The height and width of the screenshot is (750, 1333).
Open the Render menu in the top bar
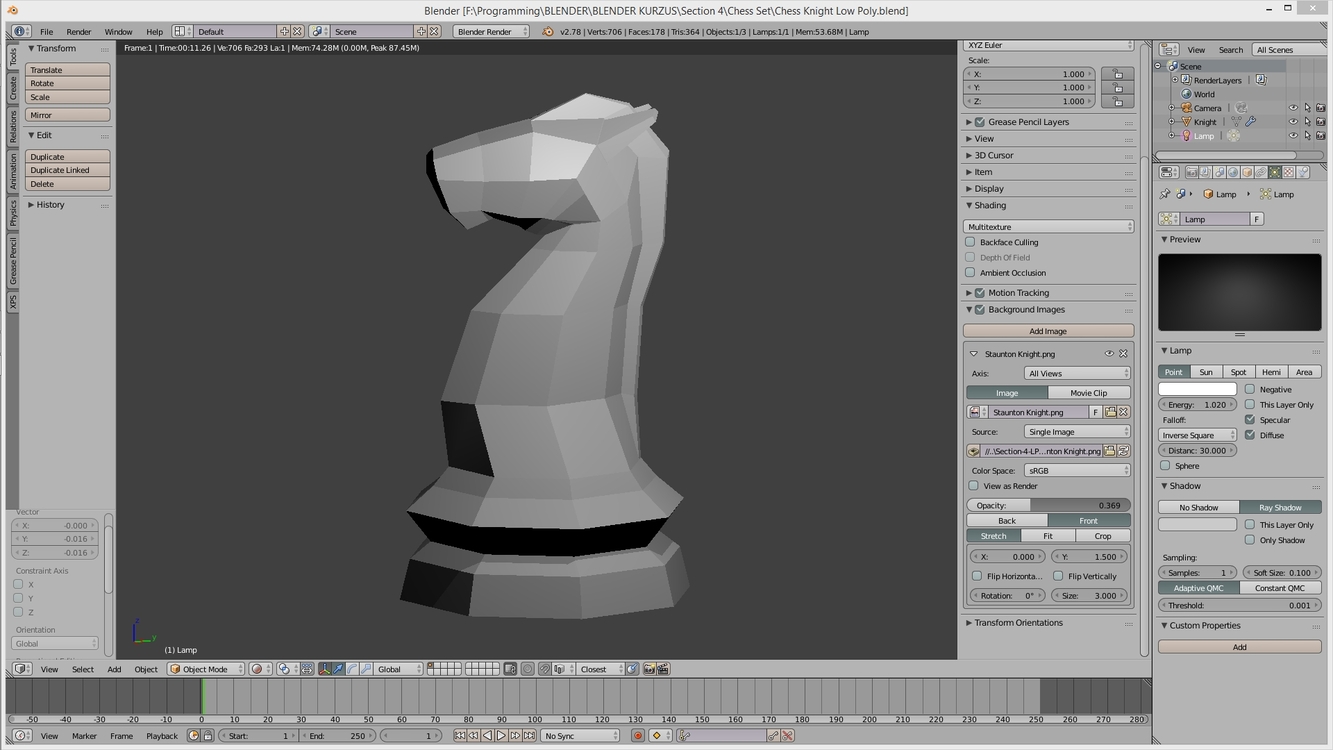pos(78,31)
